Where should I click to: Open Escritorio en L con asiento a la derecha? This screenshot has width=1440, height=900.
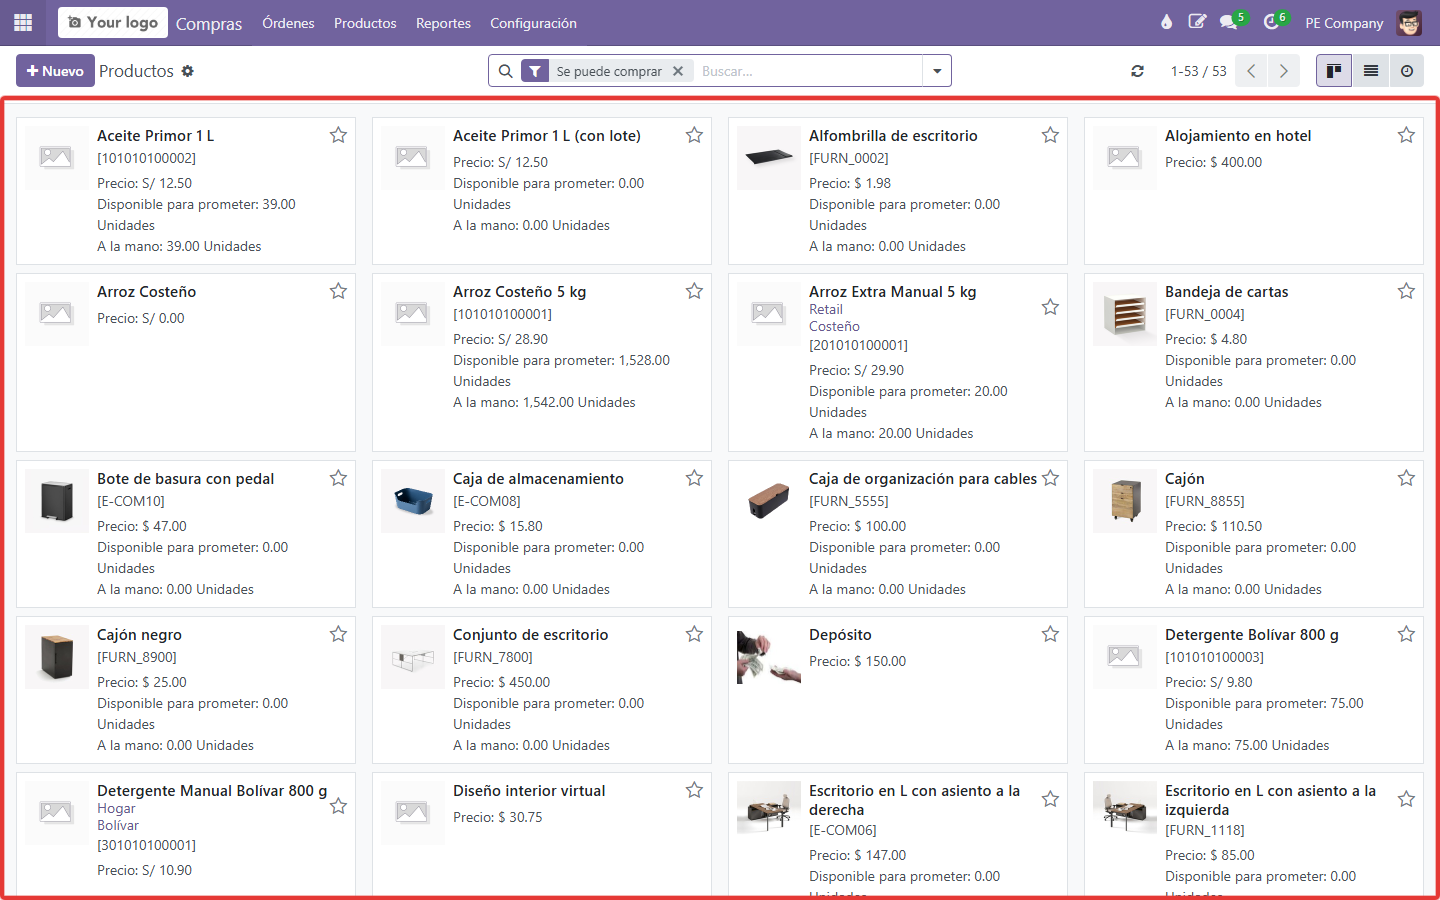914,800
